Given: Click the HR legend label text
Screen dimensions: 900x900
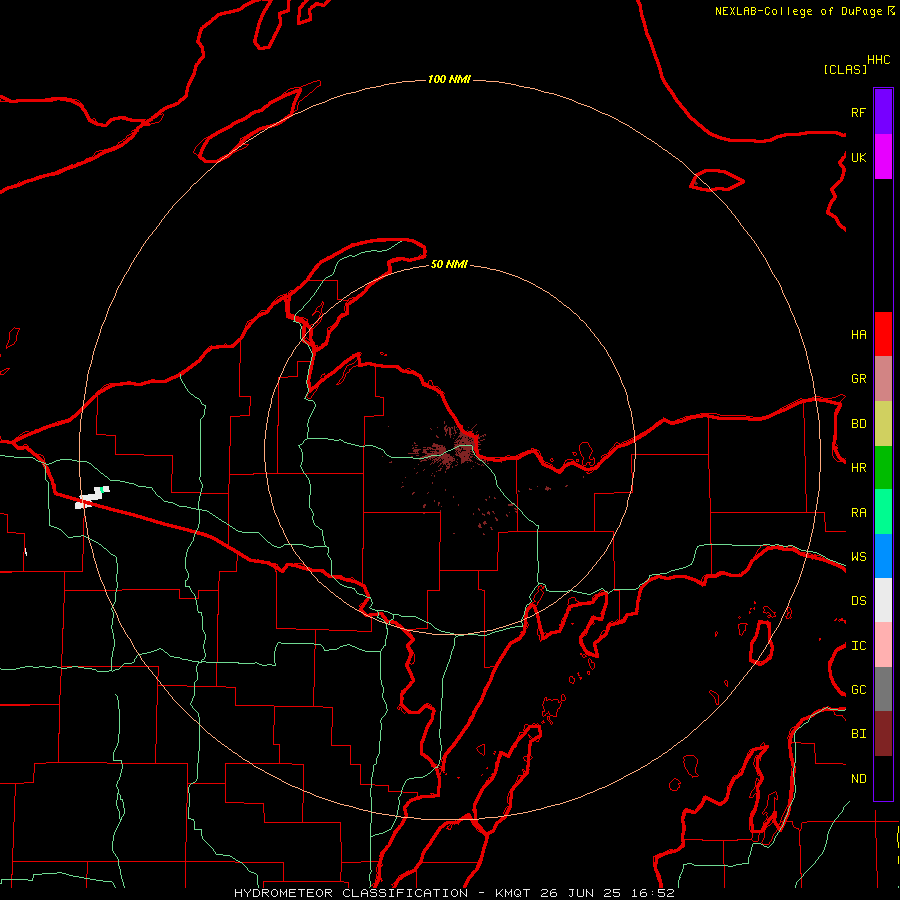Looking at the screenshot, I should point(858,468).
